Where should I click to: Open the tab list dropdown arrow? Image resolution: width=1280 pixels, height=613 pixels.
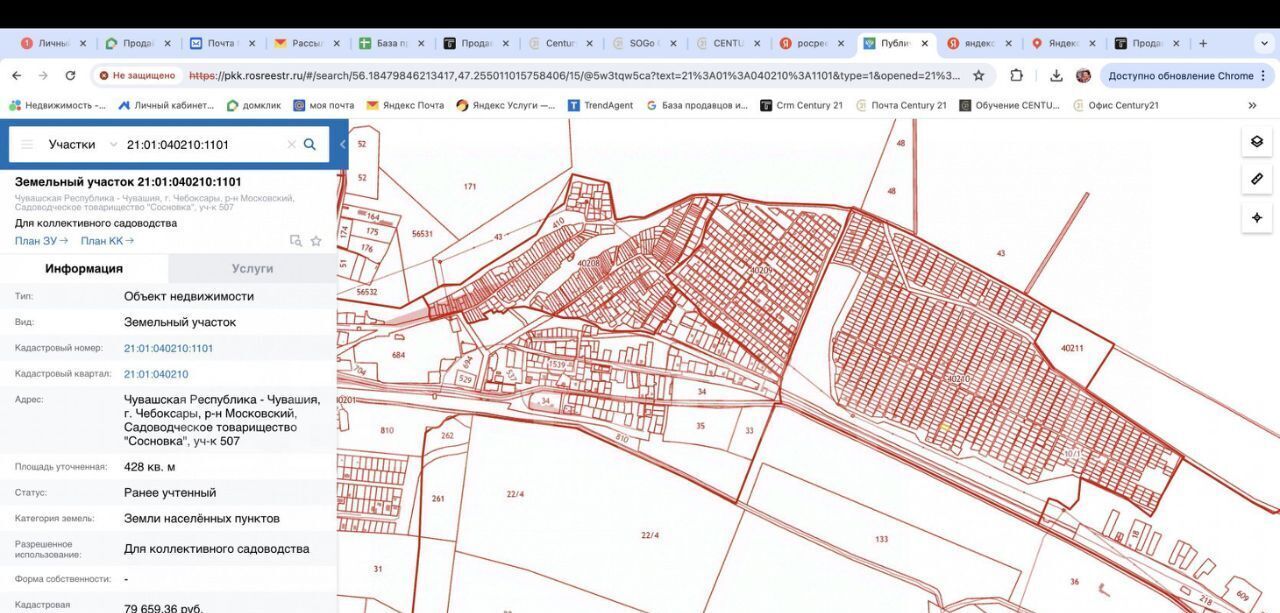pyautogui.click(x=1262, y=44)
